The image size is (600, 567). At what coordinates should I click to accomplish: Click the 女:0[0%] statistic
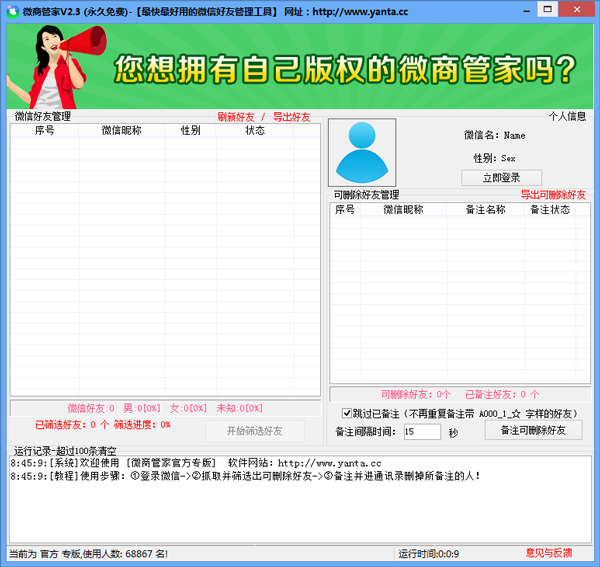pyautogui.click(x=188, y=408)
